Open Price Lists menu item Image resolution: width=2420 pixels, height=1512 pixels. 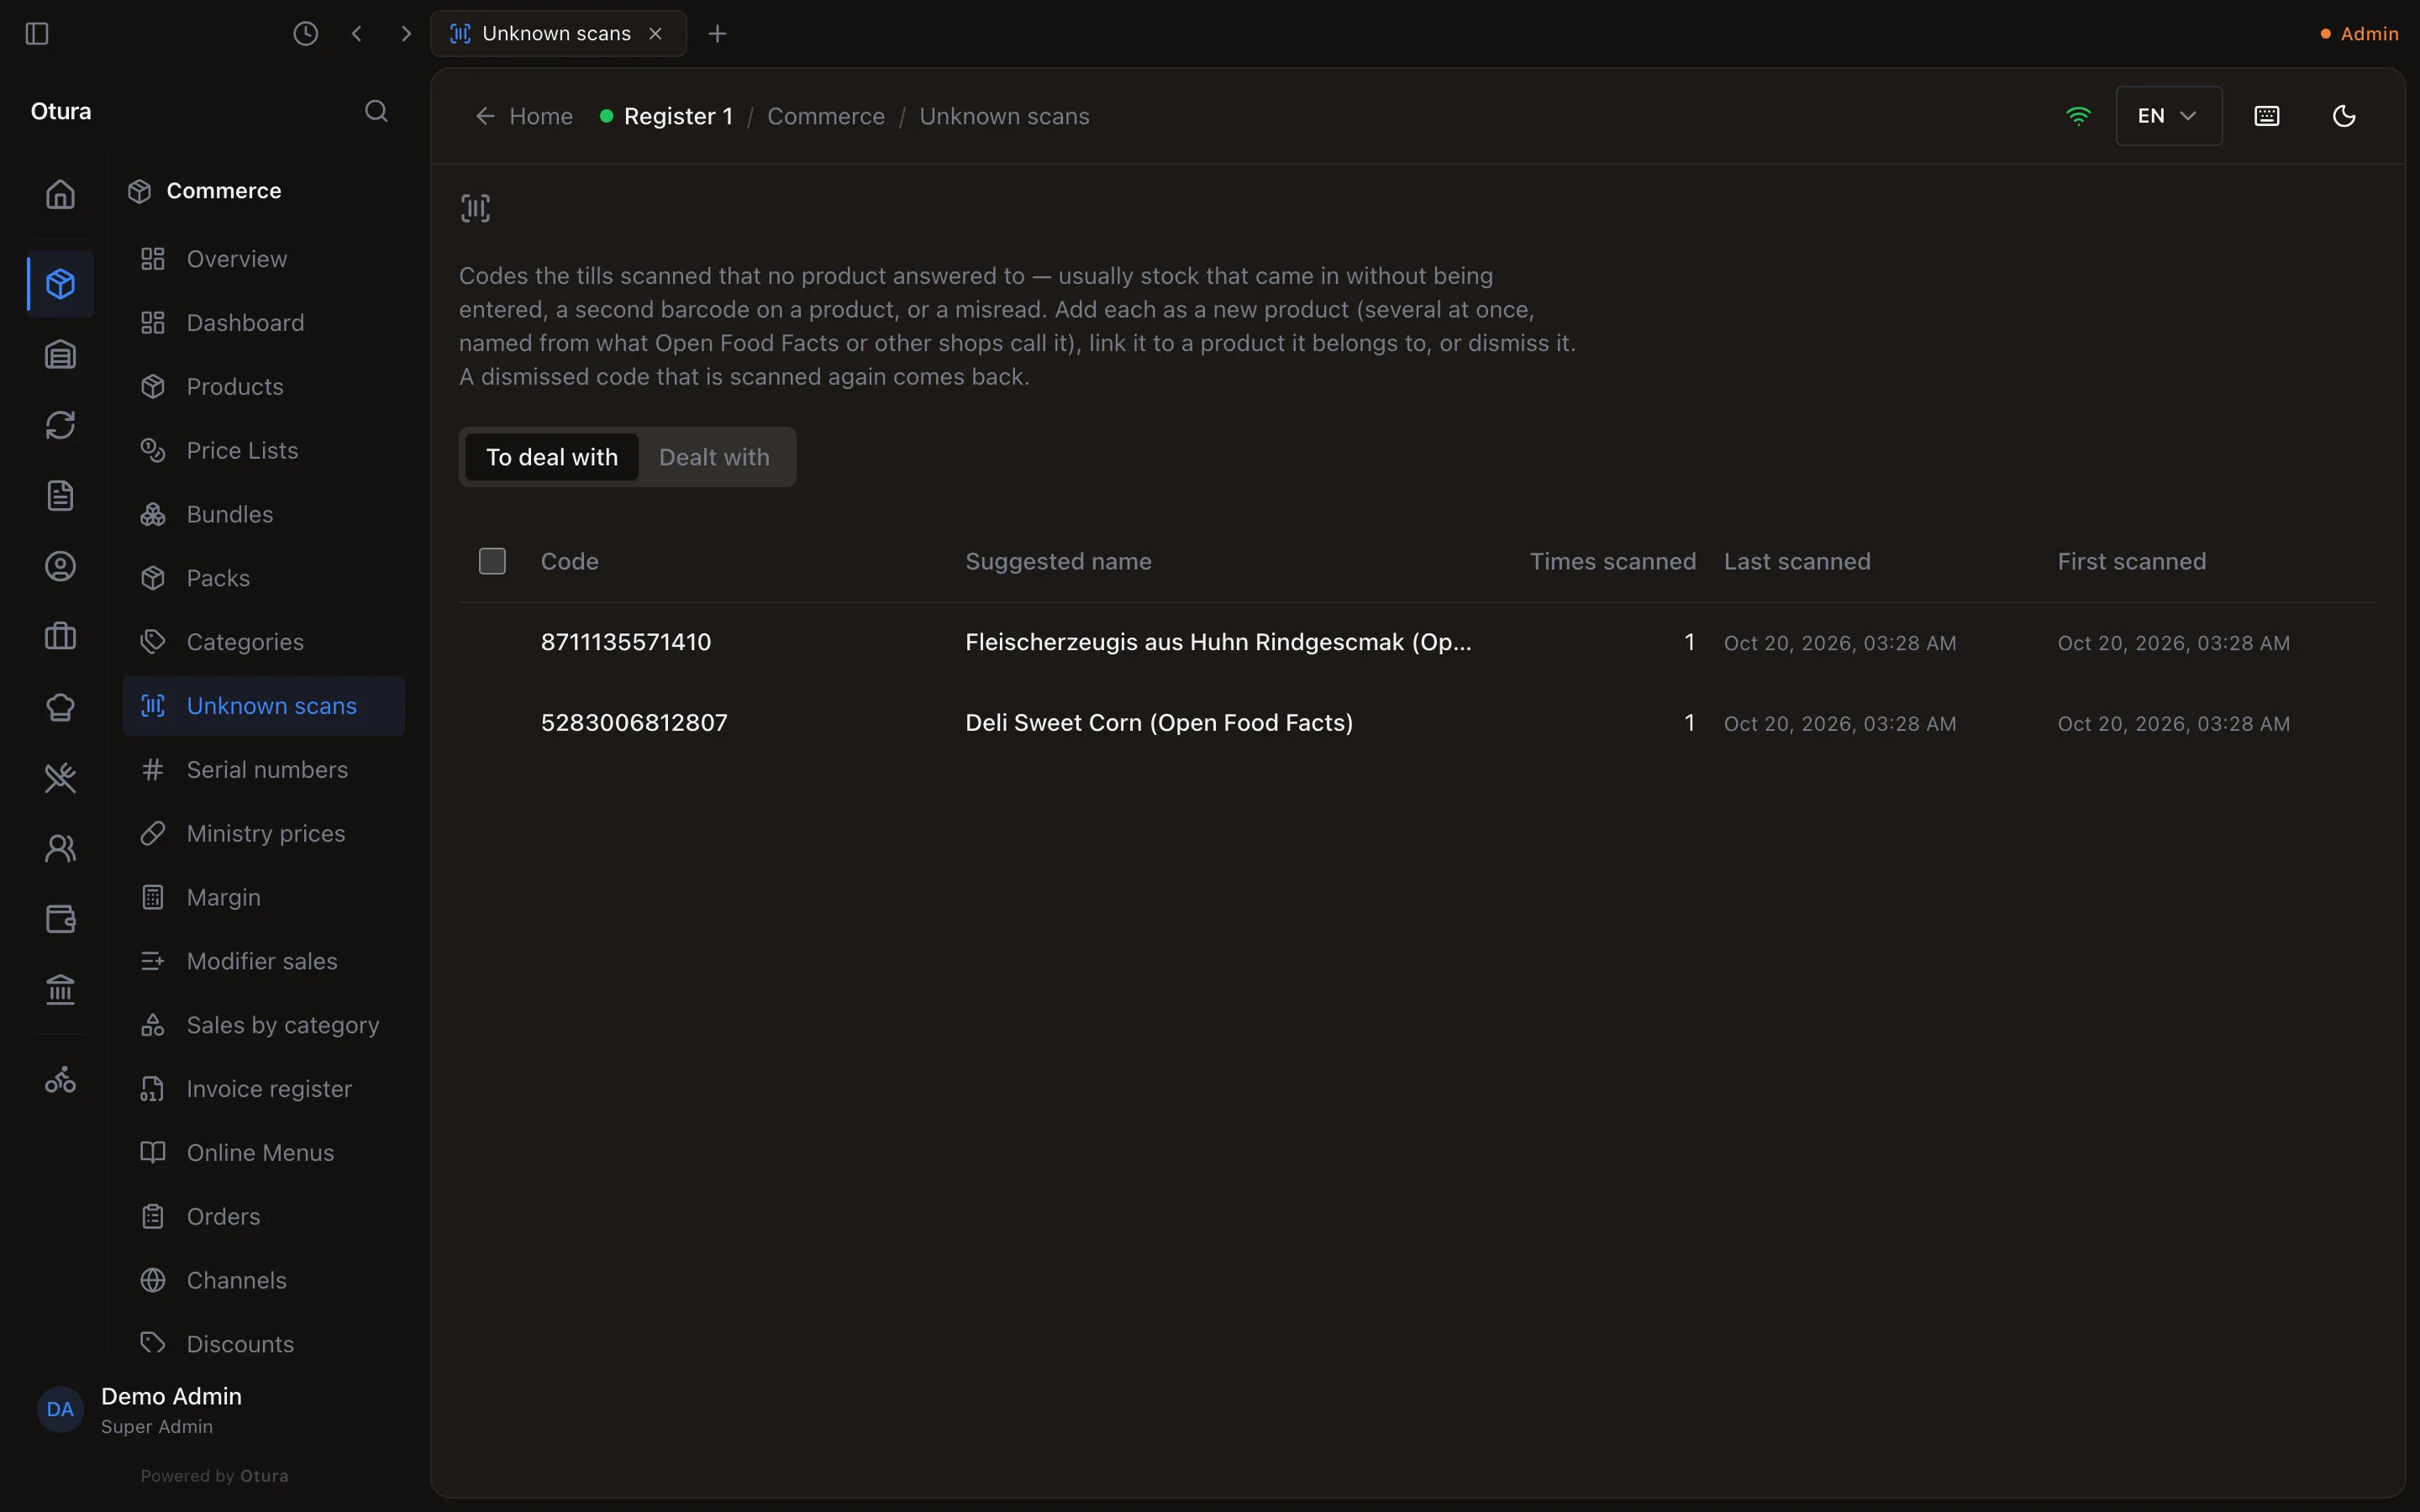click(264, 451)
